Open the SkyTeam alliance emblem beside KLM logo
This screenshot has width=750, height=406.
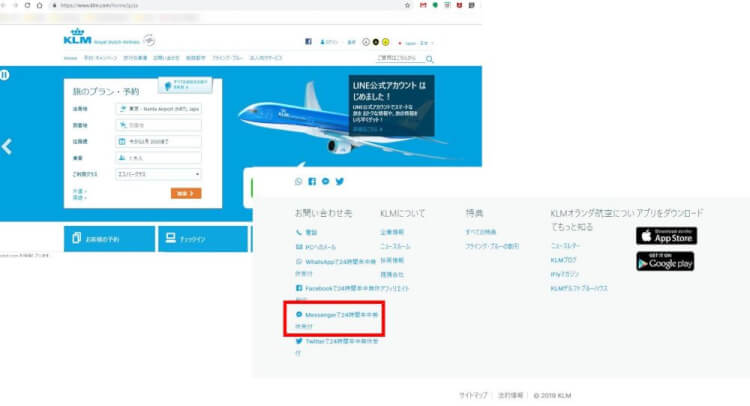(x=149, y=40)
